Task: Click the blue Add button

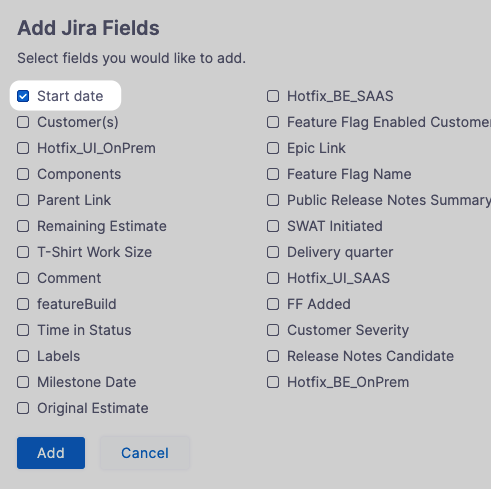Action: pos(51,453)
